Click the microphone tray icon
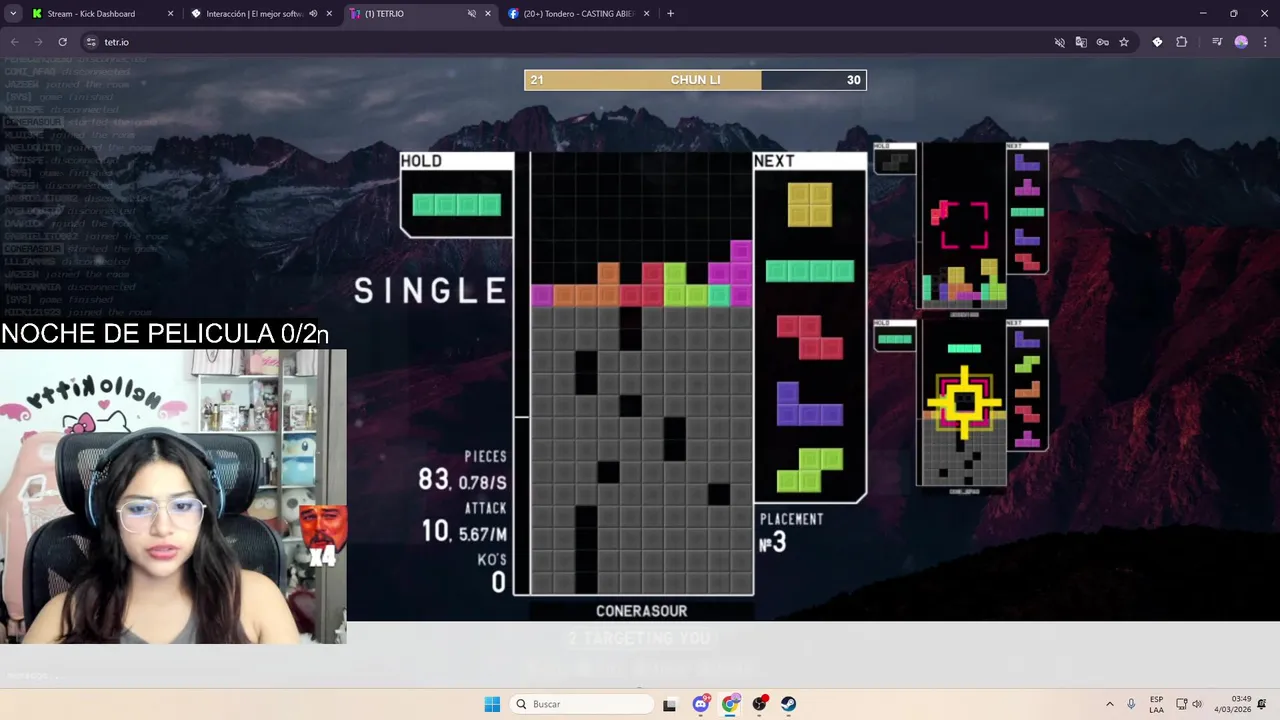Screen dimensions: 1280x720 click(x=1131, y=704)
